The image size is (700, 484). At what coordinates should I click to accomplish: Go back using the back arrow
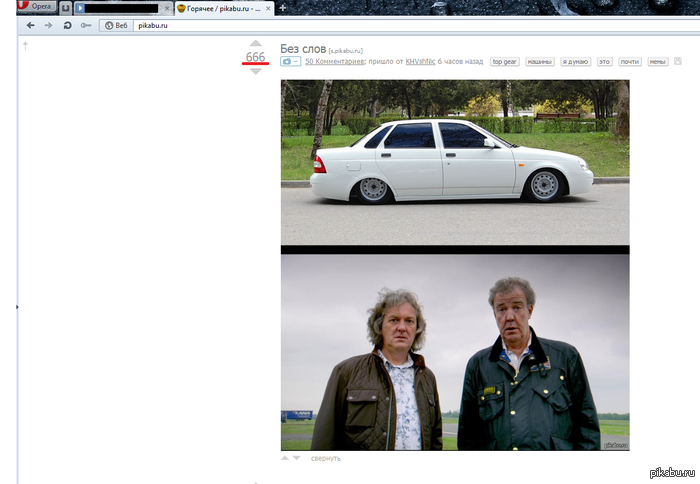tap(30, 25)
